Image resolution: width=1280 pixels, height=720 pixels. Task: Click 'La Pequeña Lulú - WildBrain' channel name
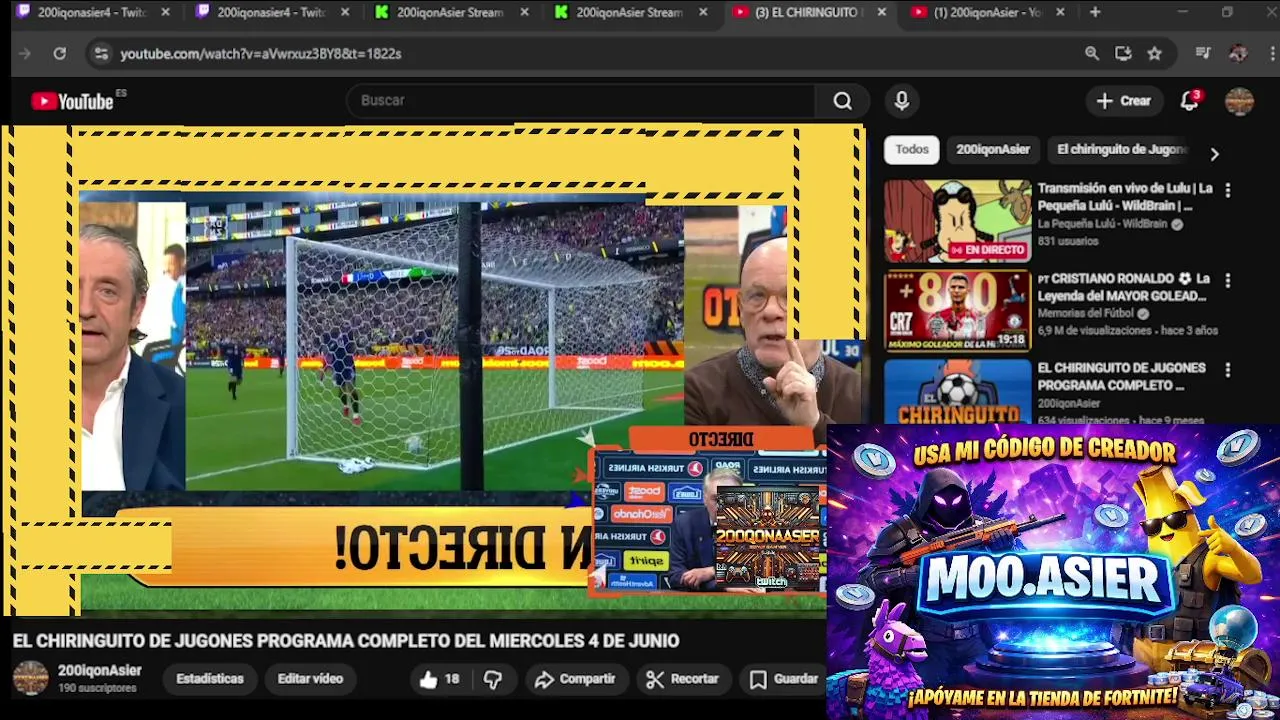point(1102,224)
